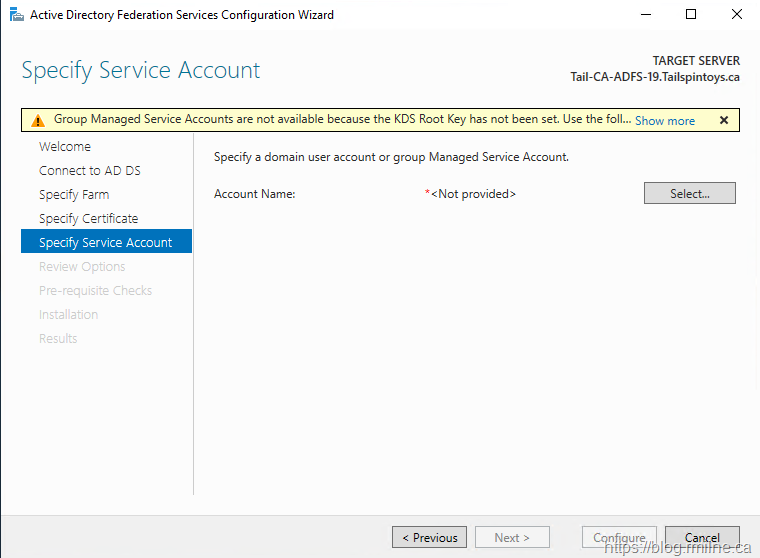Select the Specify Farm step
Viewport: 760px width, 558px height.
point(74,195)
